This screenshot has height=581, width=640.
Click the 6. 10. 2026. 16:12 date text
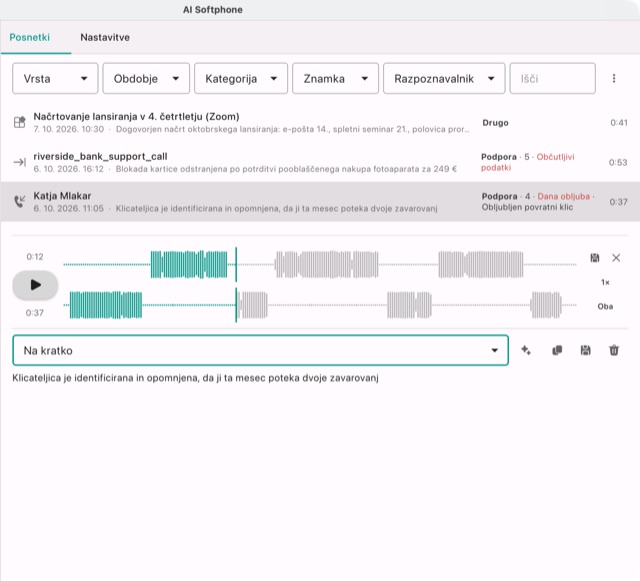coord(69,169)
